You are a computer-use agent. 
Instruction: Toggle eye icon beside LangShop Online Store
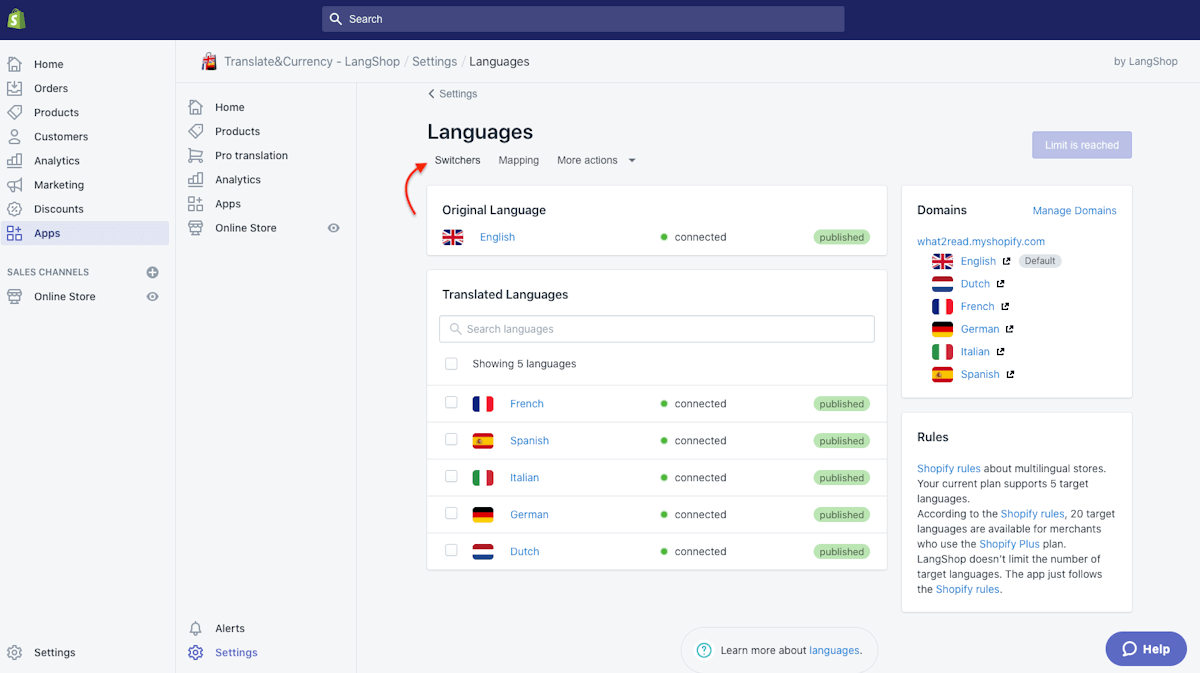(334, 228)
